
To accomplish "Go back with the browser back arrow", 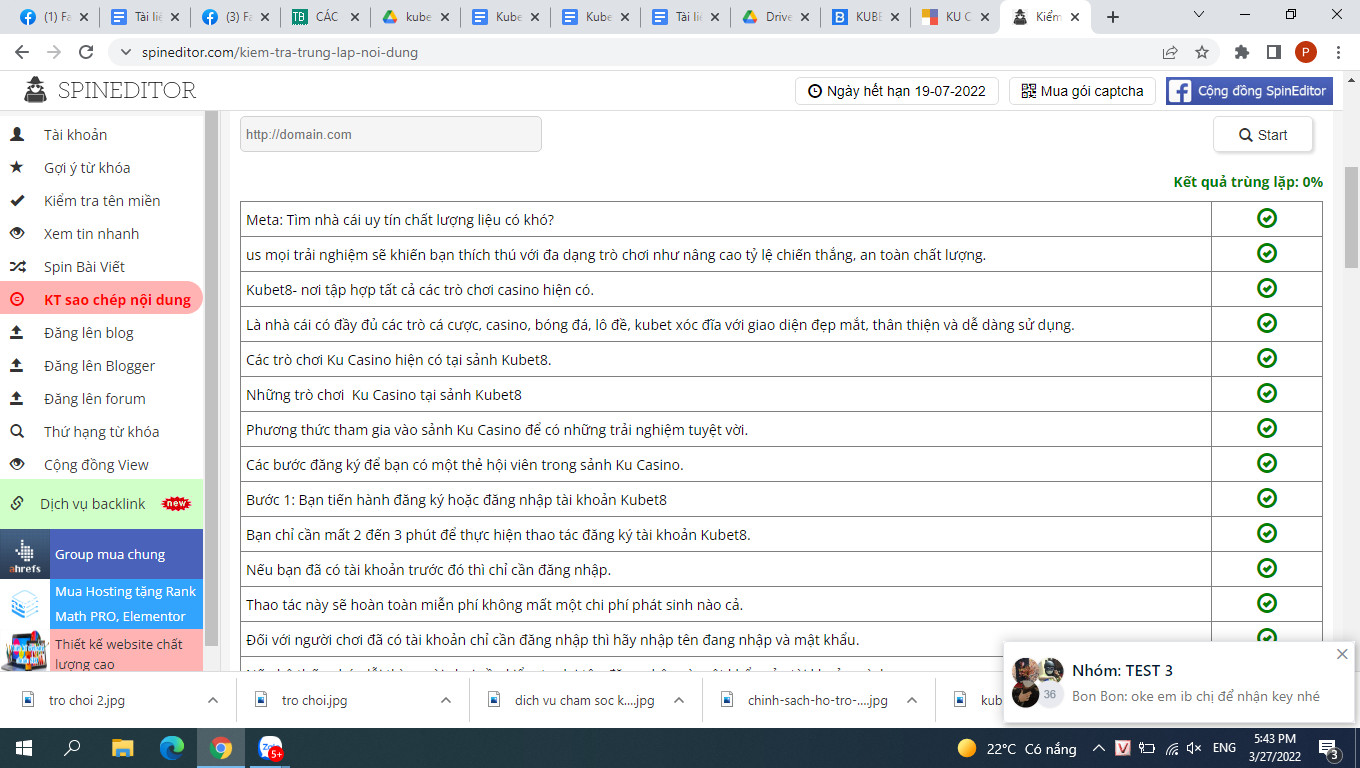I will pos(22,52).
